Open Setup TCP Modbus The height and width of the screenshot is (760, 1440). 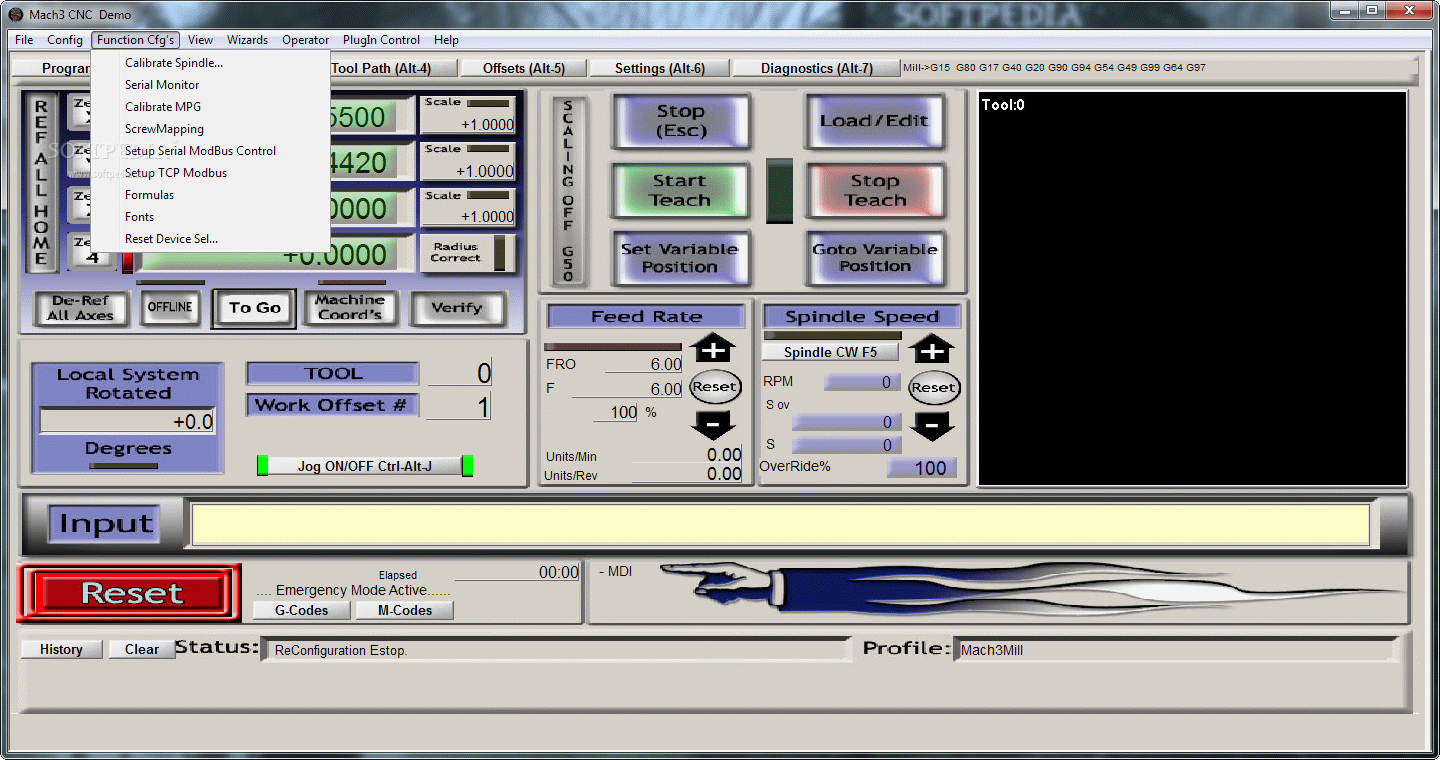tap(210, 173)
